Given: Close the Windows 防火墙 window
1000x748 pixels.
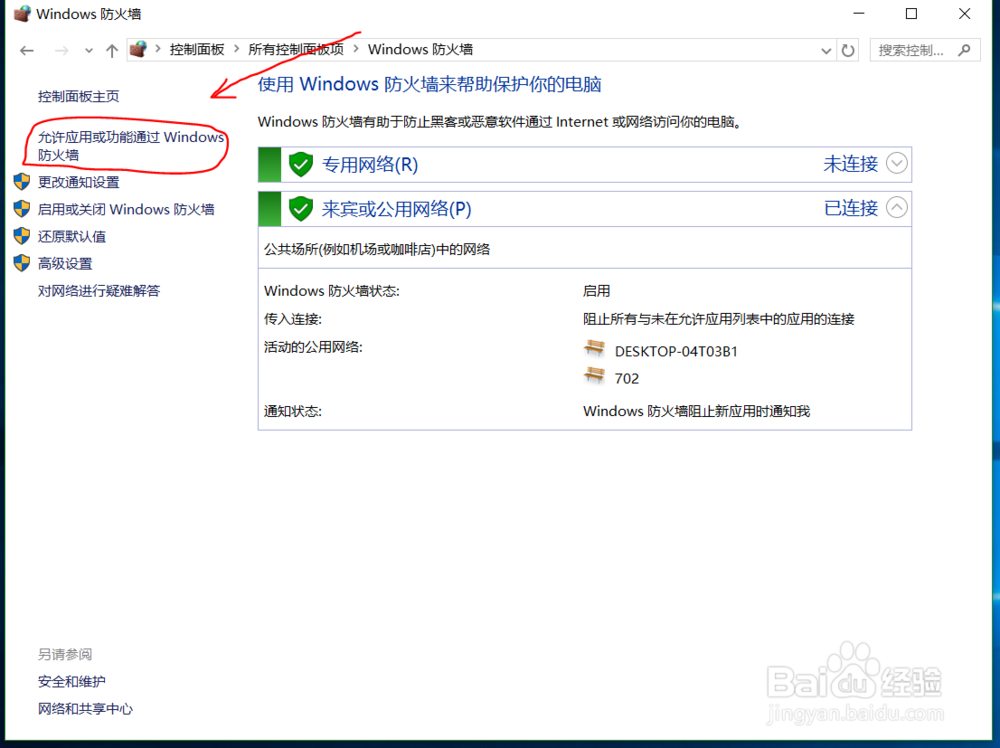Looking at the screenshot, I should click(x=964, y=13).
